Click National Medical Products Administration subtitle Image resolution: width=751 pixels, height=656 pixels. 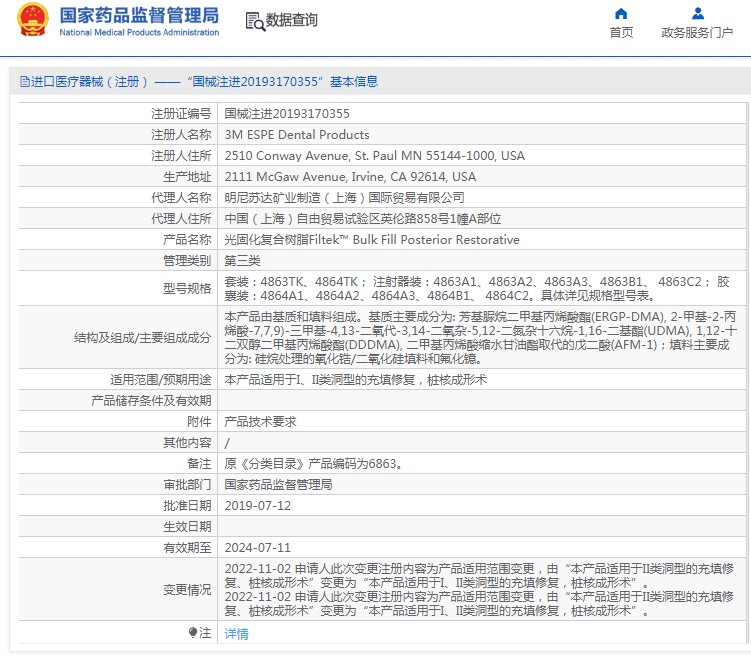[139, 33]
